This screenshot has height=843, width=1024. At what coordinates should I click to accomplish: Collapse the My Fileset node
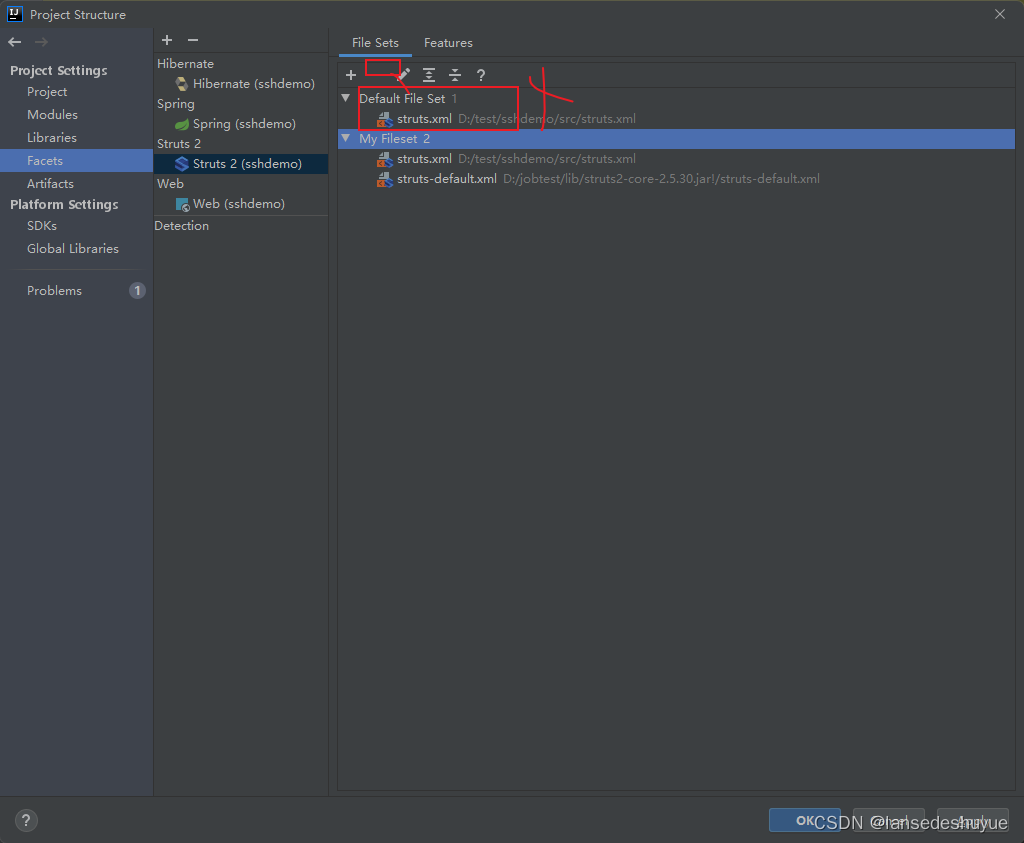pyautogui.click(x=345, y=138)
